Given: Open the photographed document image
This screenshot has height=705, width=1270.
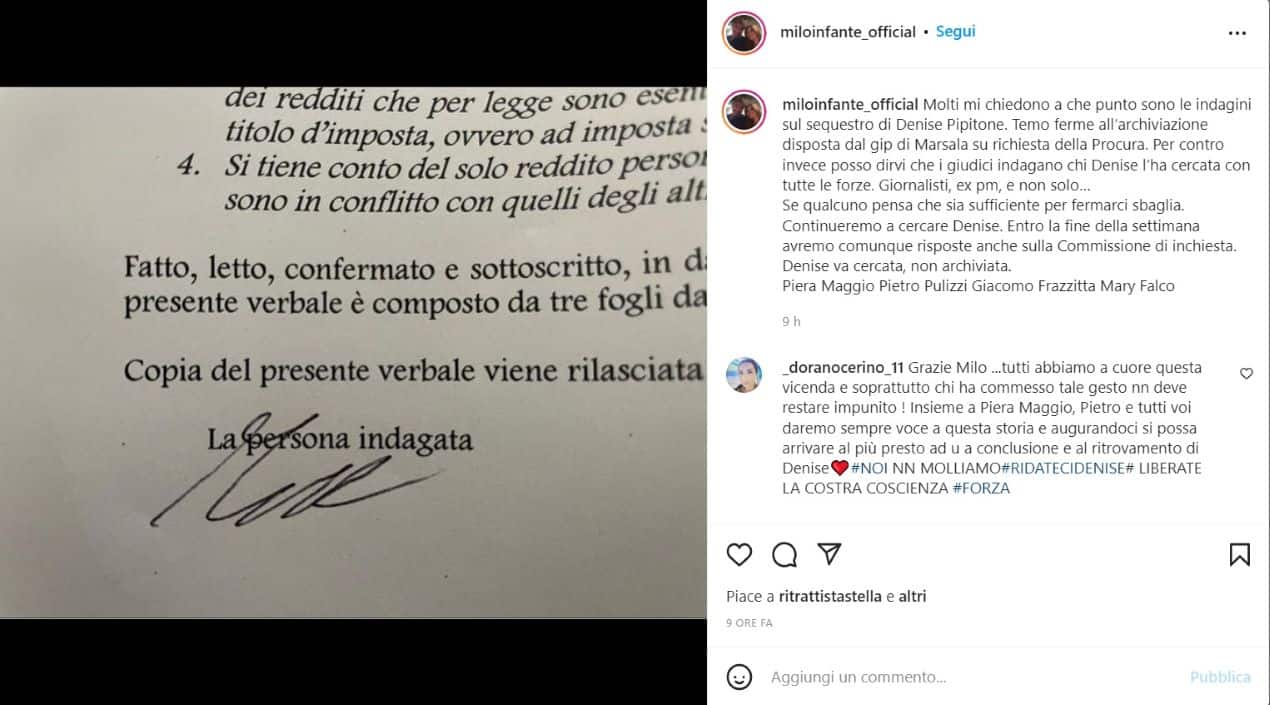Looking at the screenshot, I should [x=353, y=352].
